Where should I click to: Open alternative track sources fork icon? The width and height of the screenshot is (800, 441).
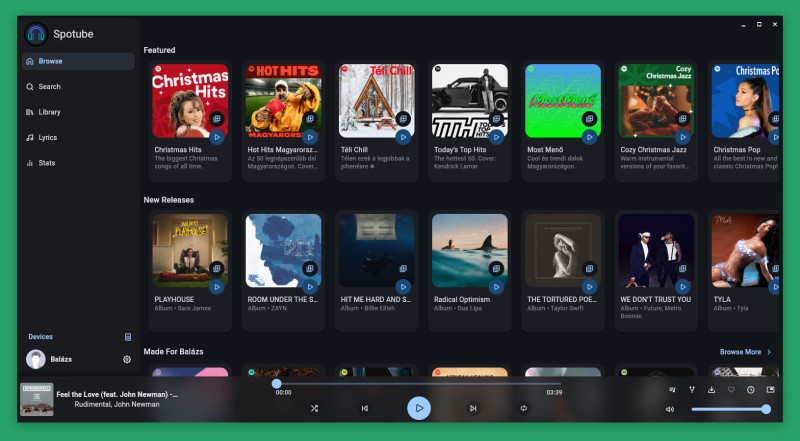point(692,390)
